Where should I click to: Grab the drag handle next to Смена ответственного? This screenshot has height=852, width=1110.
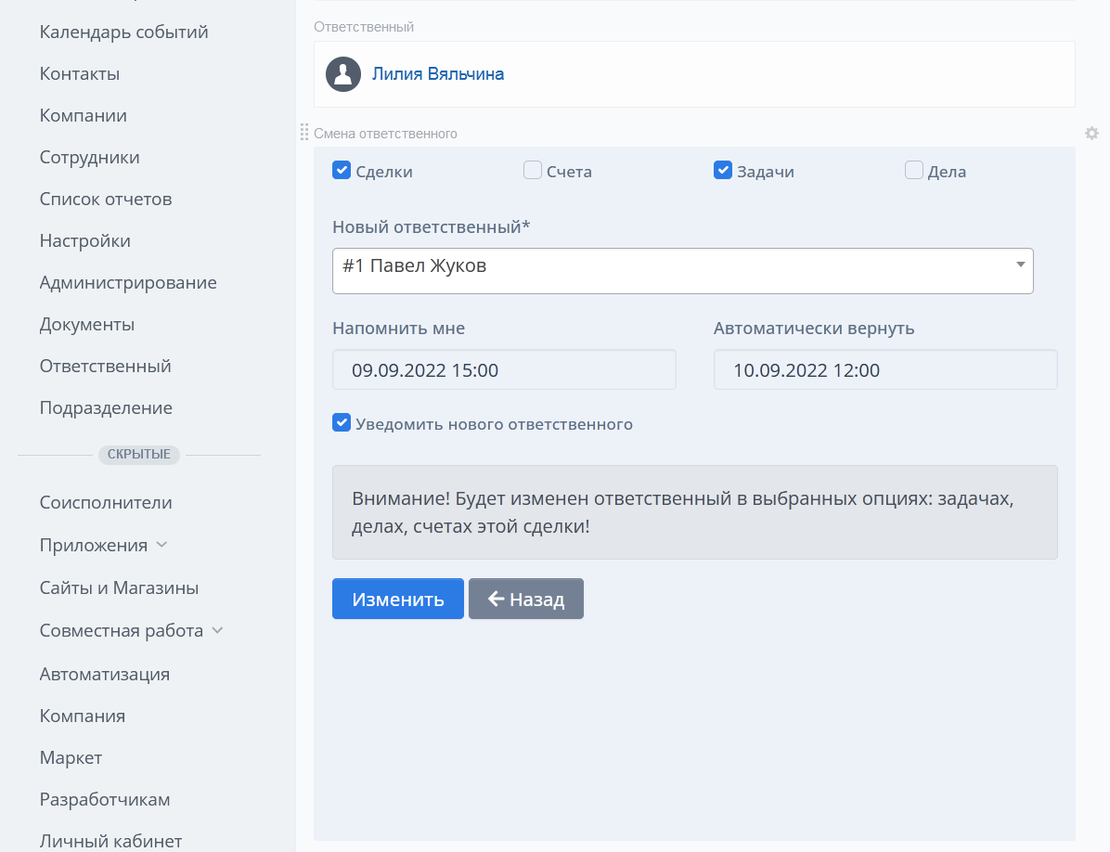tap(304, 133)
